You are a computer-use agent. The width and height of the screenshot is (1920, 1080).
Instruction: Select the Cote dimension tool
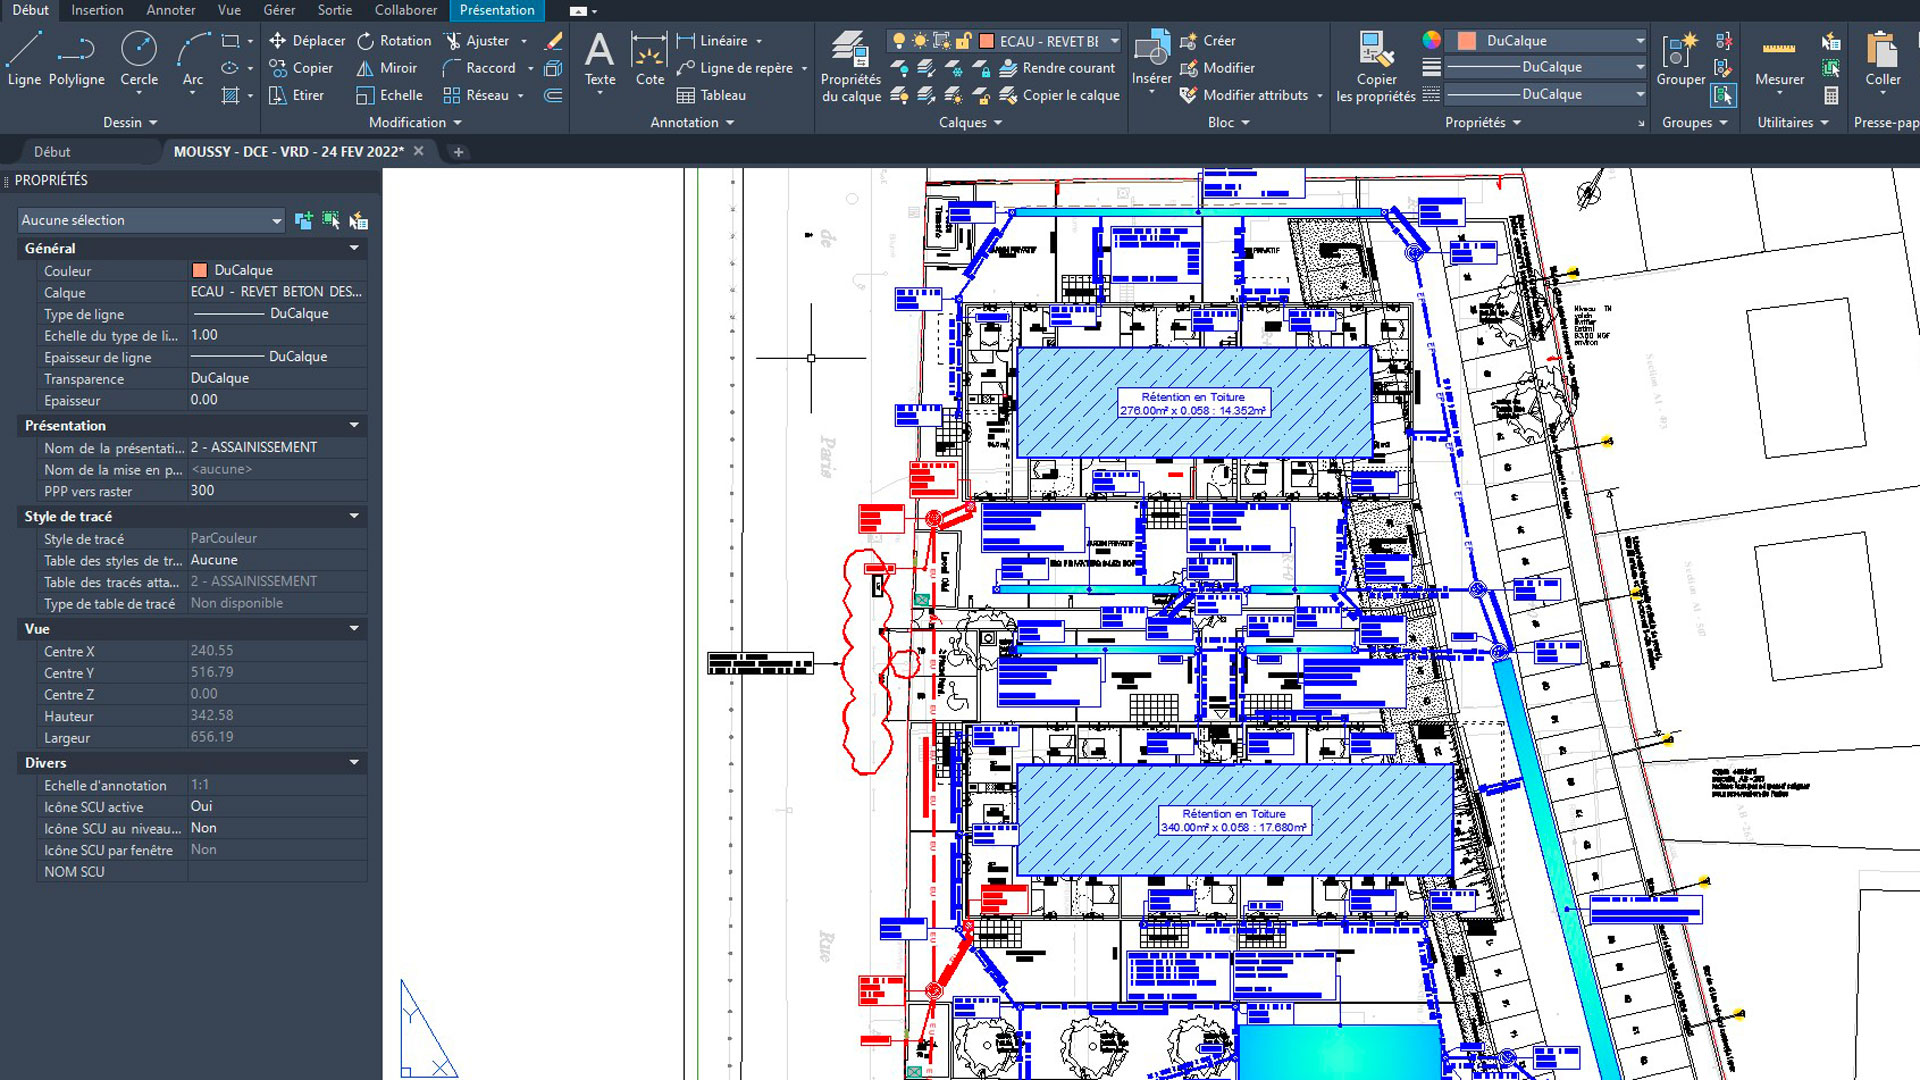pos(650,60)
